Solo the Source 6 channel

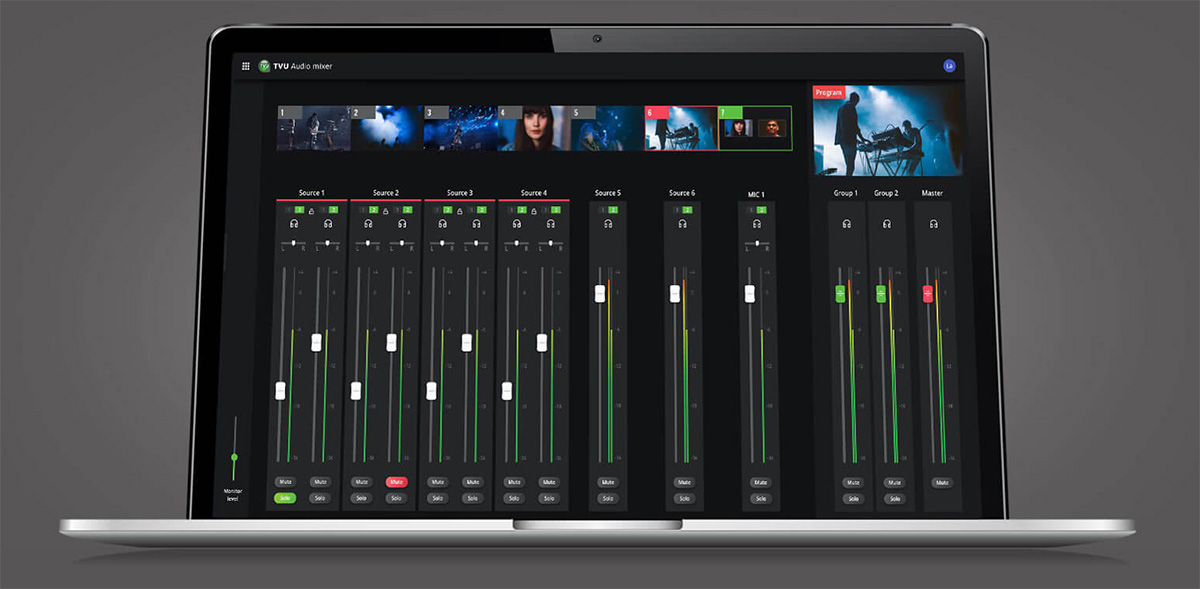click(x=683, y=498)
